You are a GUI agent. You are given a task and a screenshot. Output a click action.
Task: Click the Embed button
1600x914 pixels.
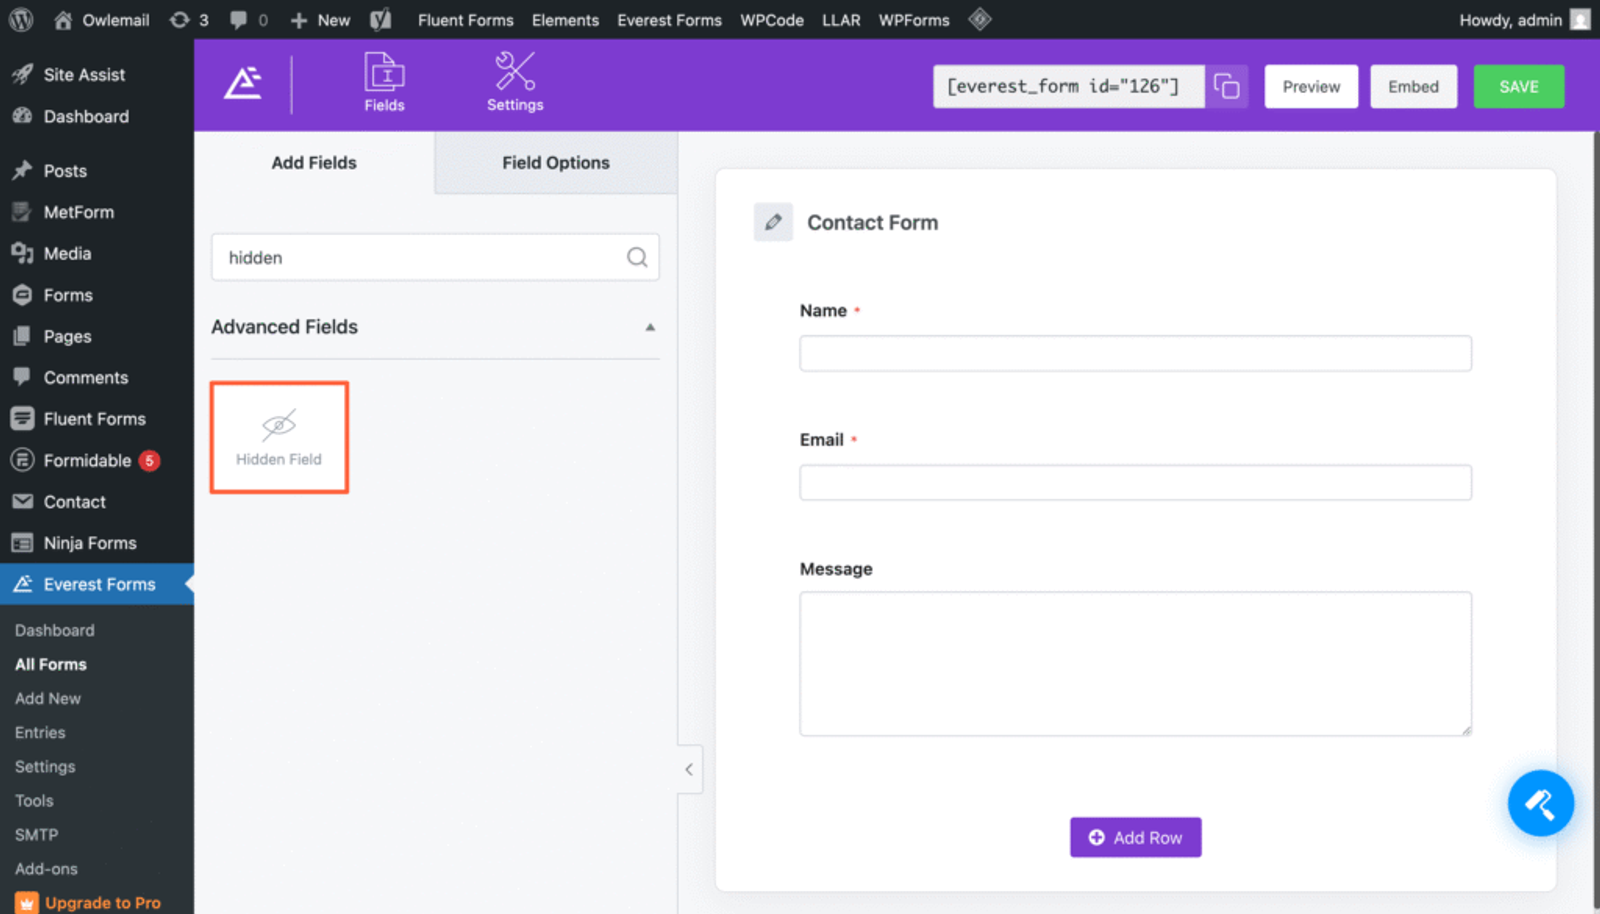(x=1413, y=86)
